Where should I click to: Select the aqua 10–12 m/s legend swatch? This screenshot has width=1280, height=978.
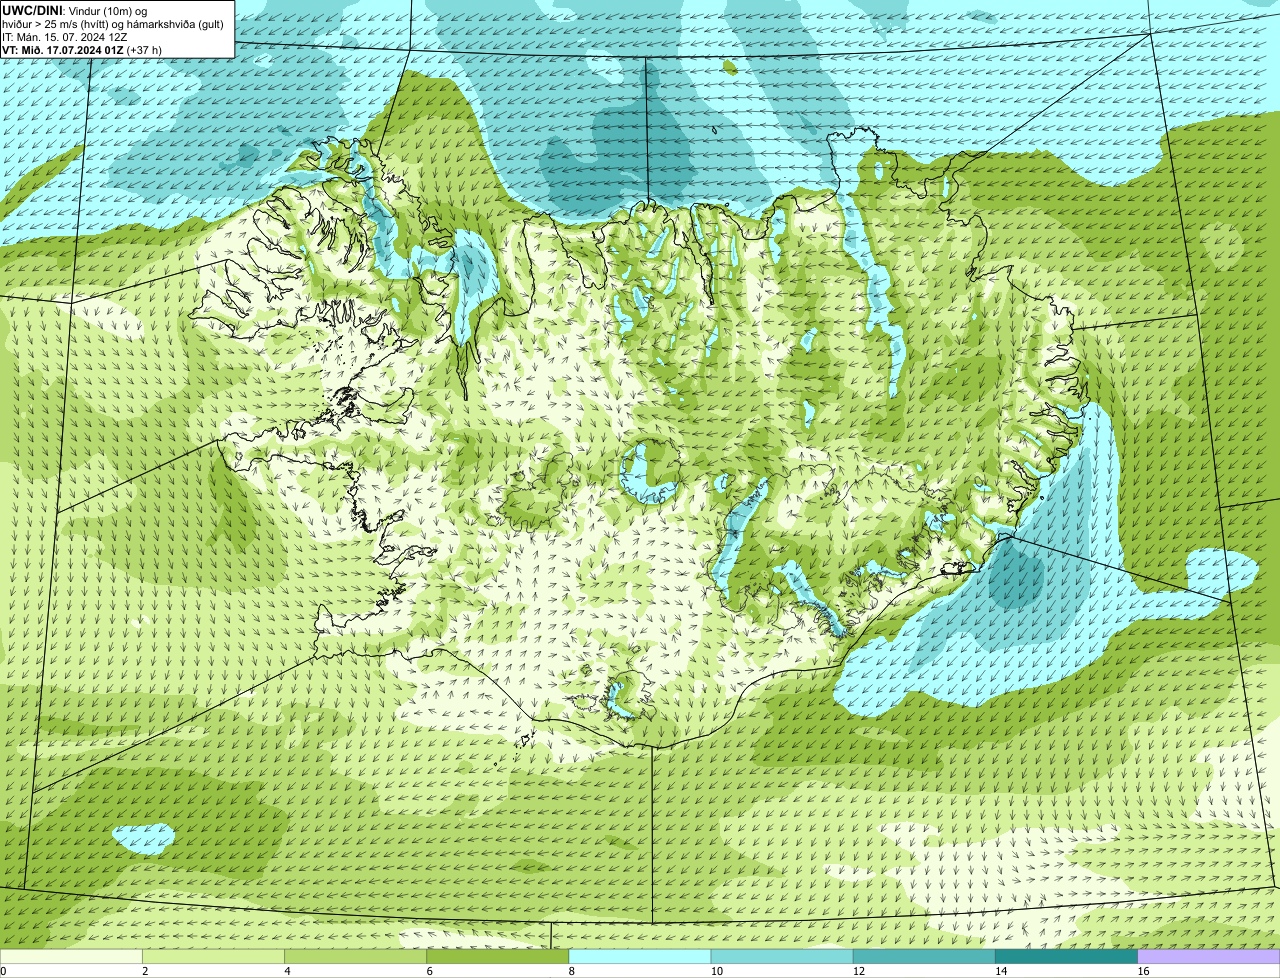click(782, 957)
